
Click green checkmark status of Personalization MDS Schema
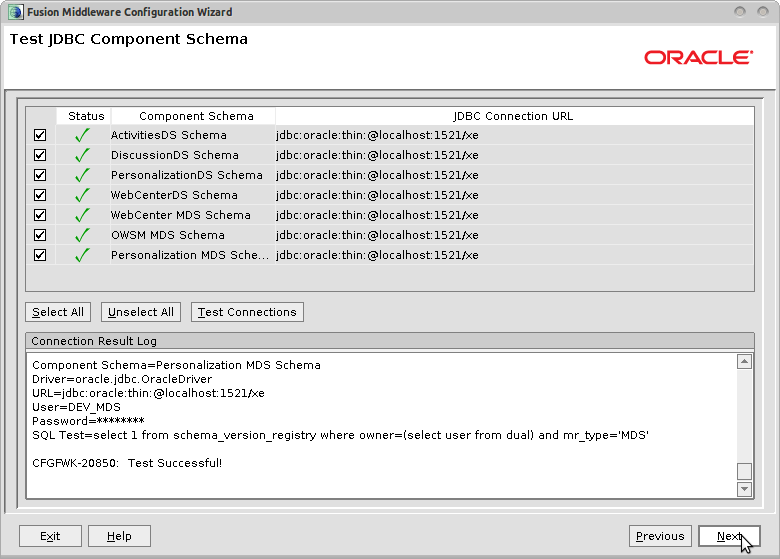point(83,255)
